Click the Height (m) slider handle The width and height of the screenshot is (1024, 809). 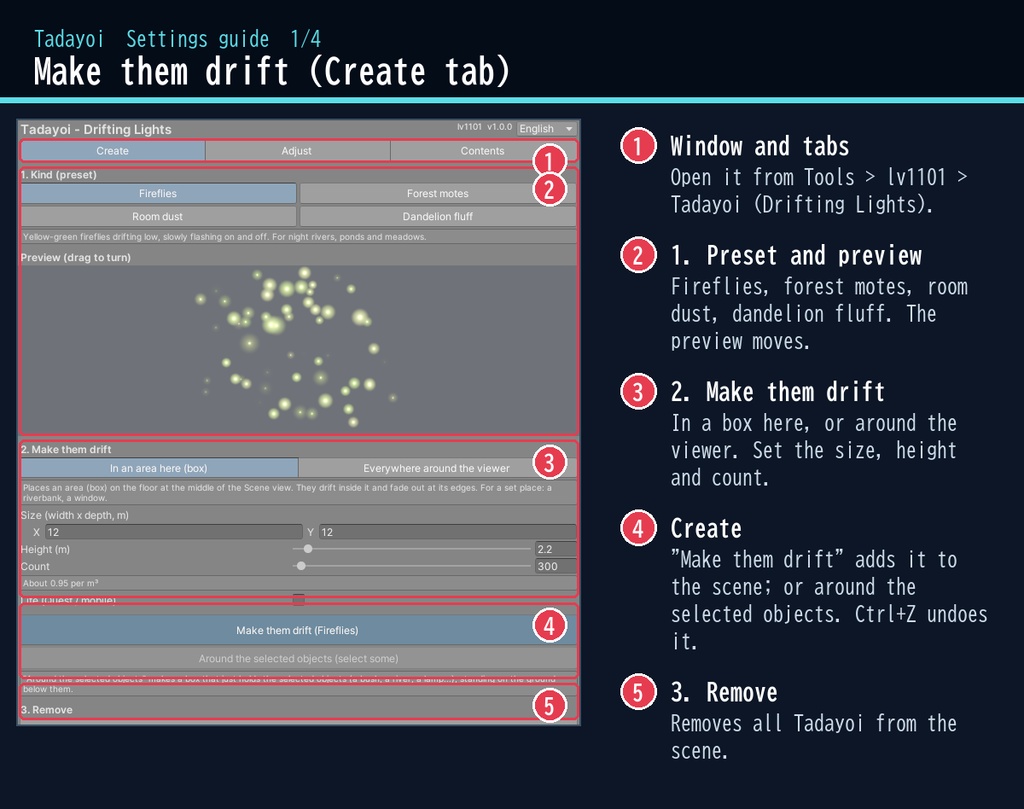point(308,549)
